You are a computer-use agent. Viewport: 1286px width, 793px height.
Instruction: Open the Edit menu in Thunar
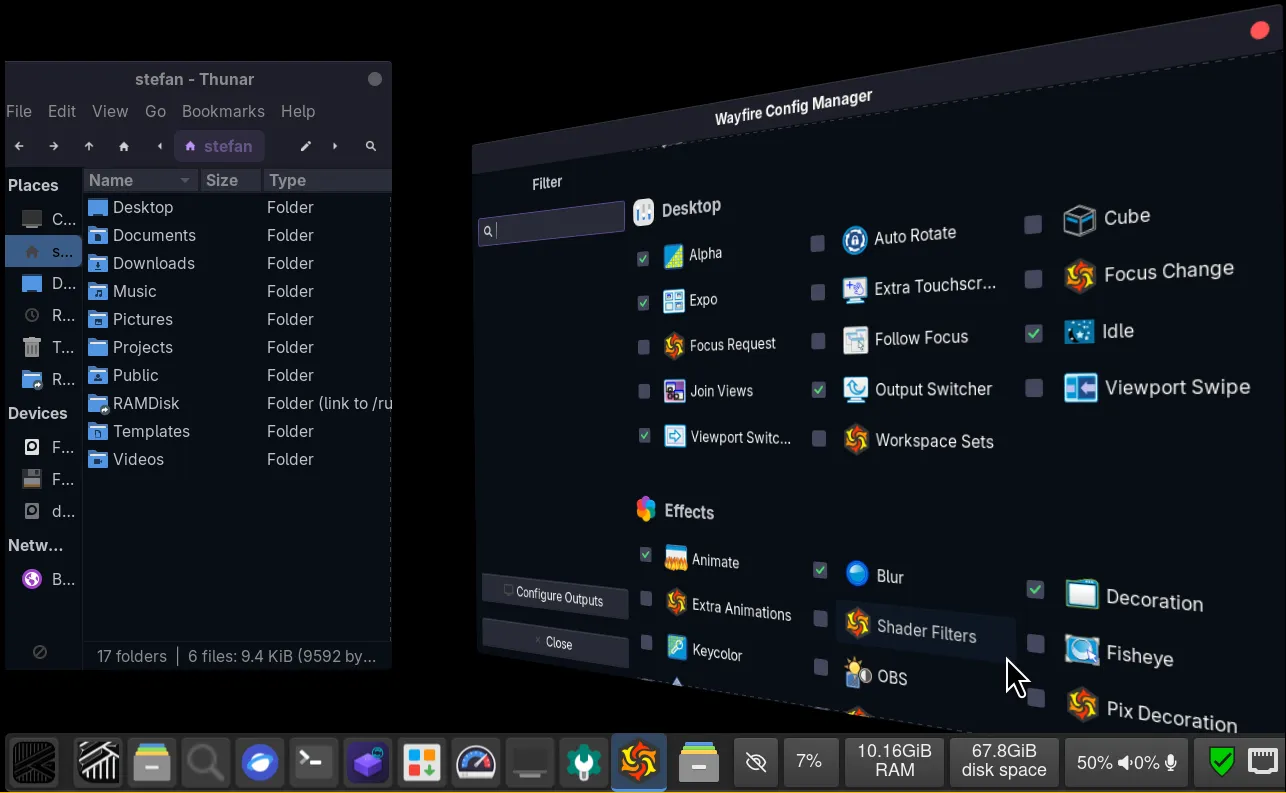pos(62,111)
